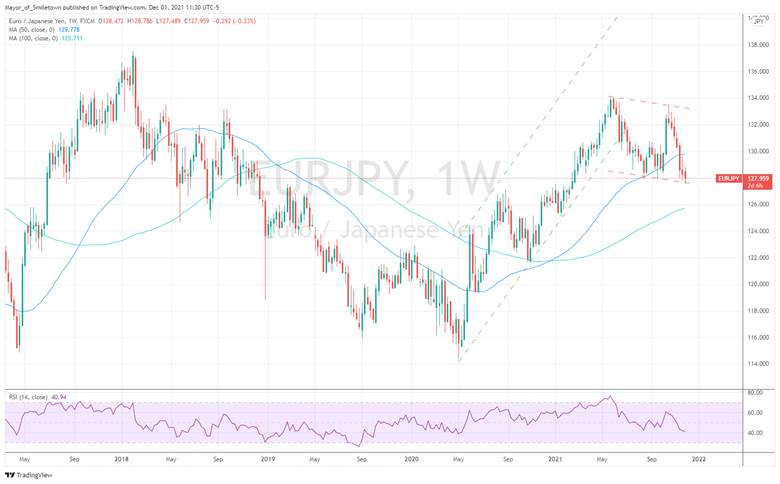Select the 116.000 price axis label
Viewport: 780px width, 484px height.
(x=758, y=337)
